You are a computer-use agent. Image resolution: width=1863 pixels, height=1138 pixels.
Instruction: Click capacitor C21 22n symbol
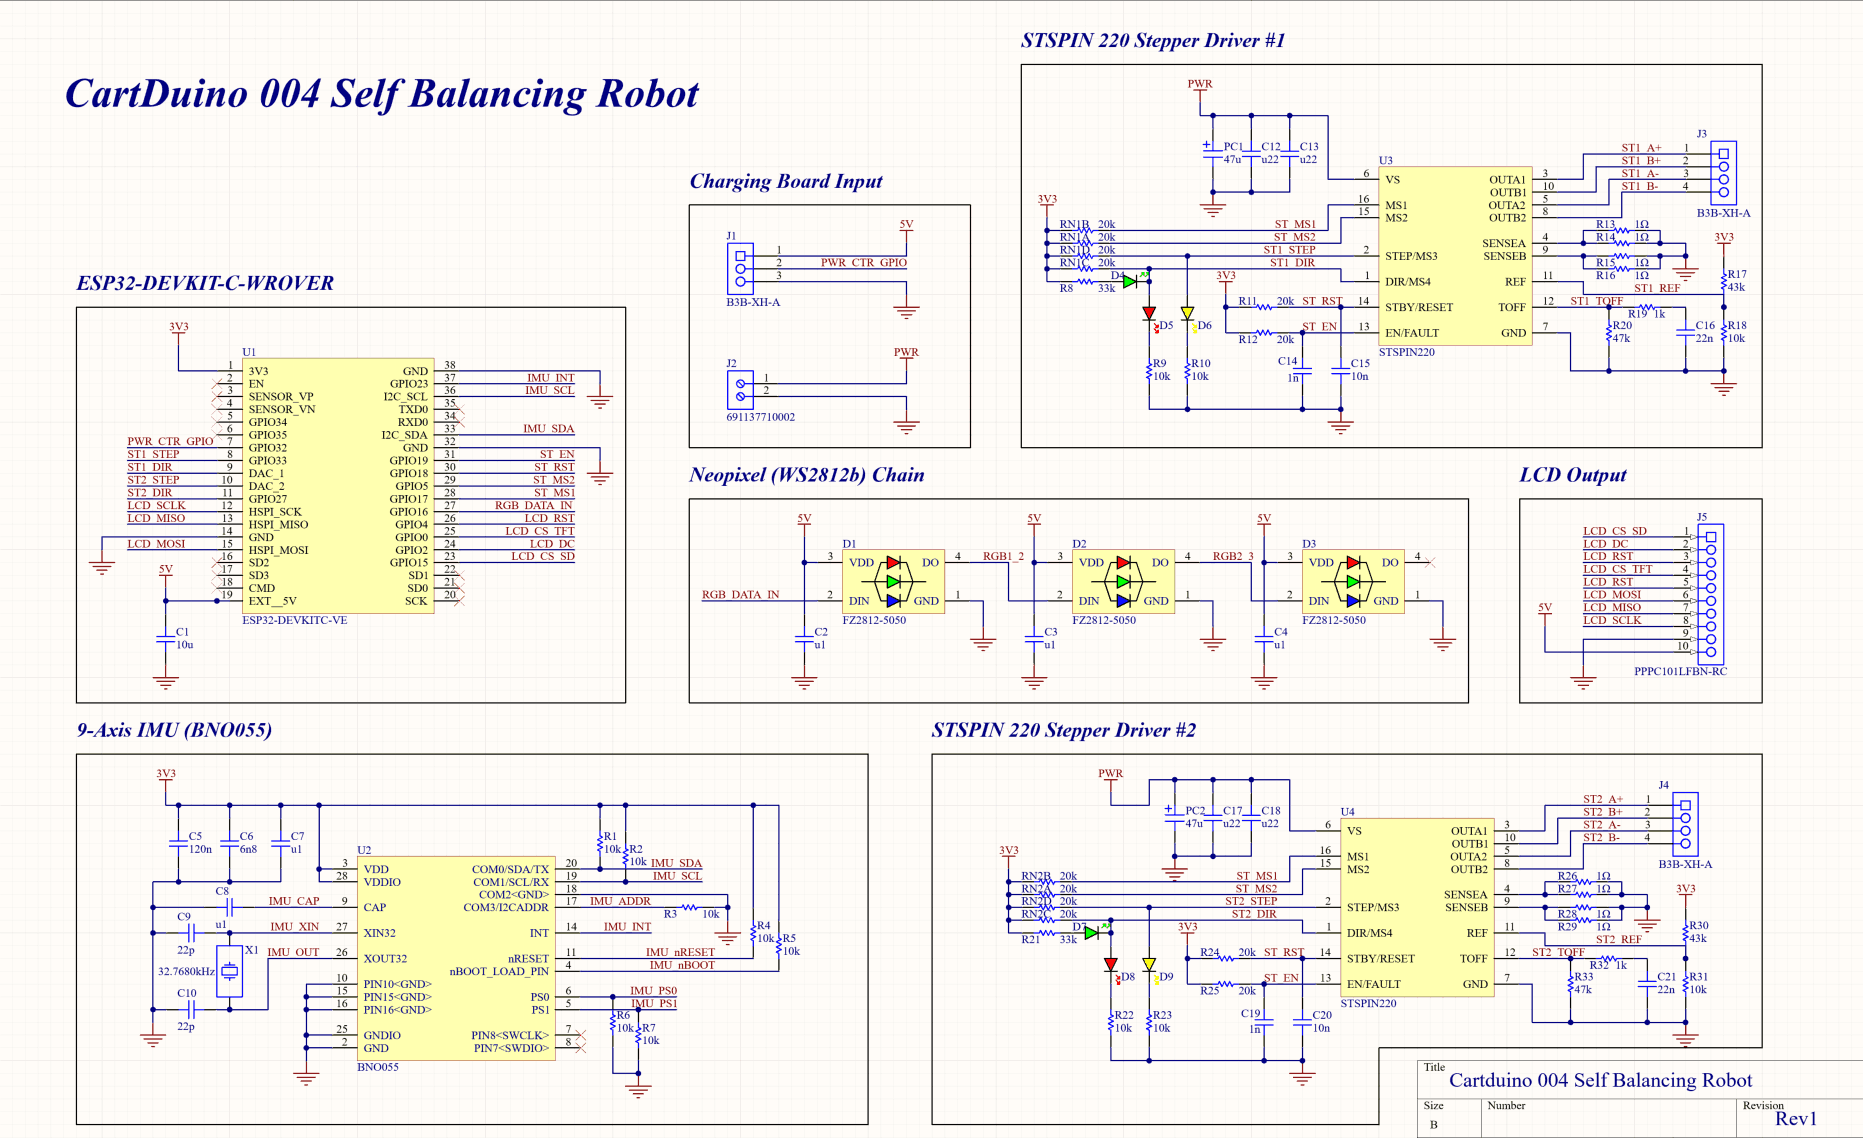(1648, 983)
